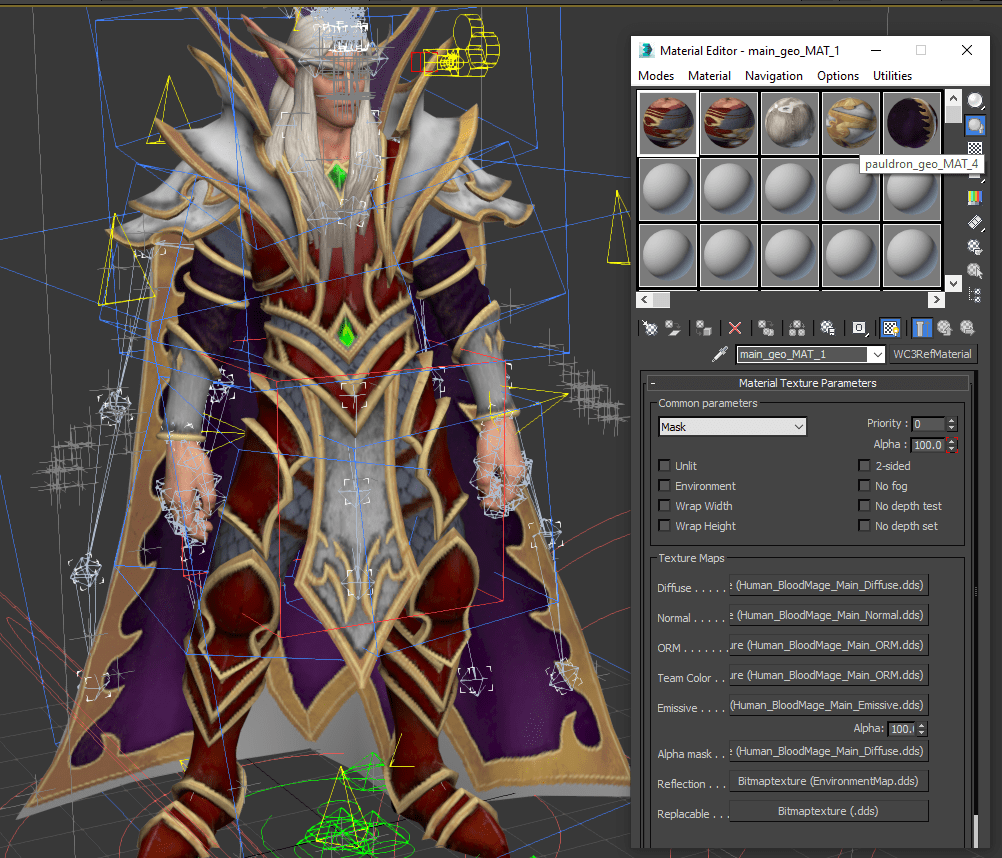Screen dimensions: 1002x858
Task: Open the Navigation menu
Action: coord(774,76)
